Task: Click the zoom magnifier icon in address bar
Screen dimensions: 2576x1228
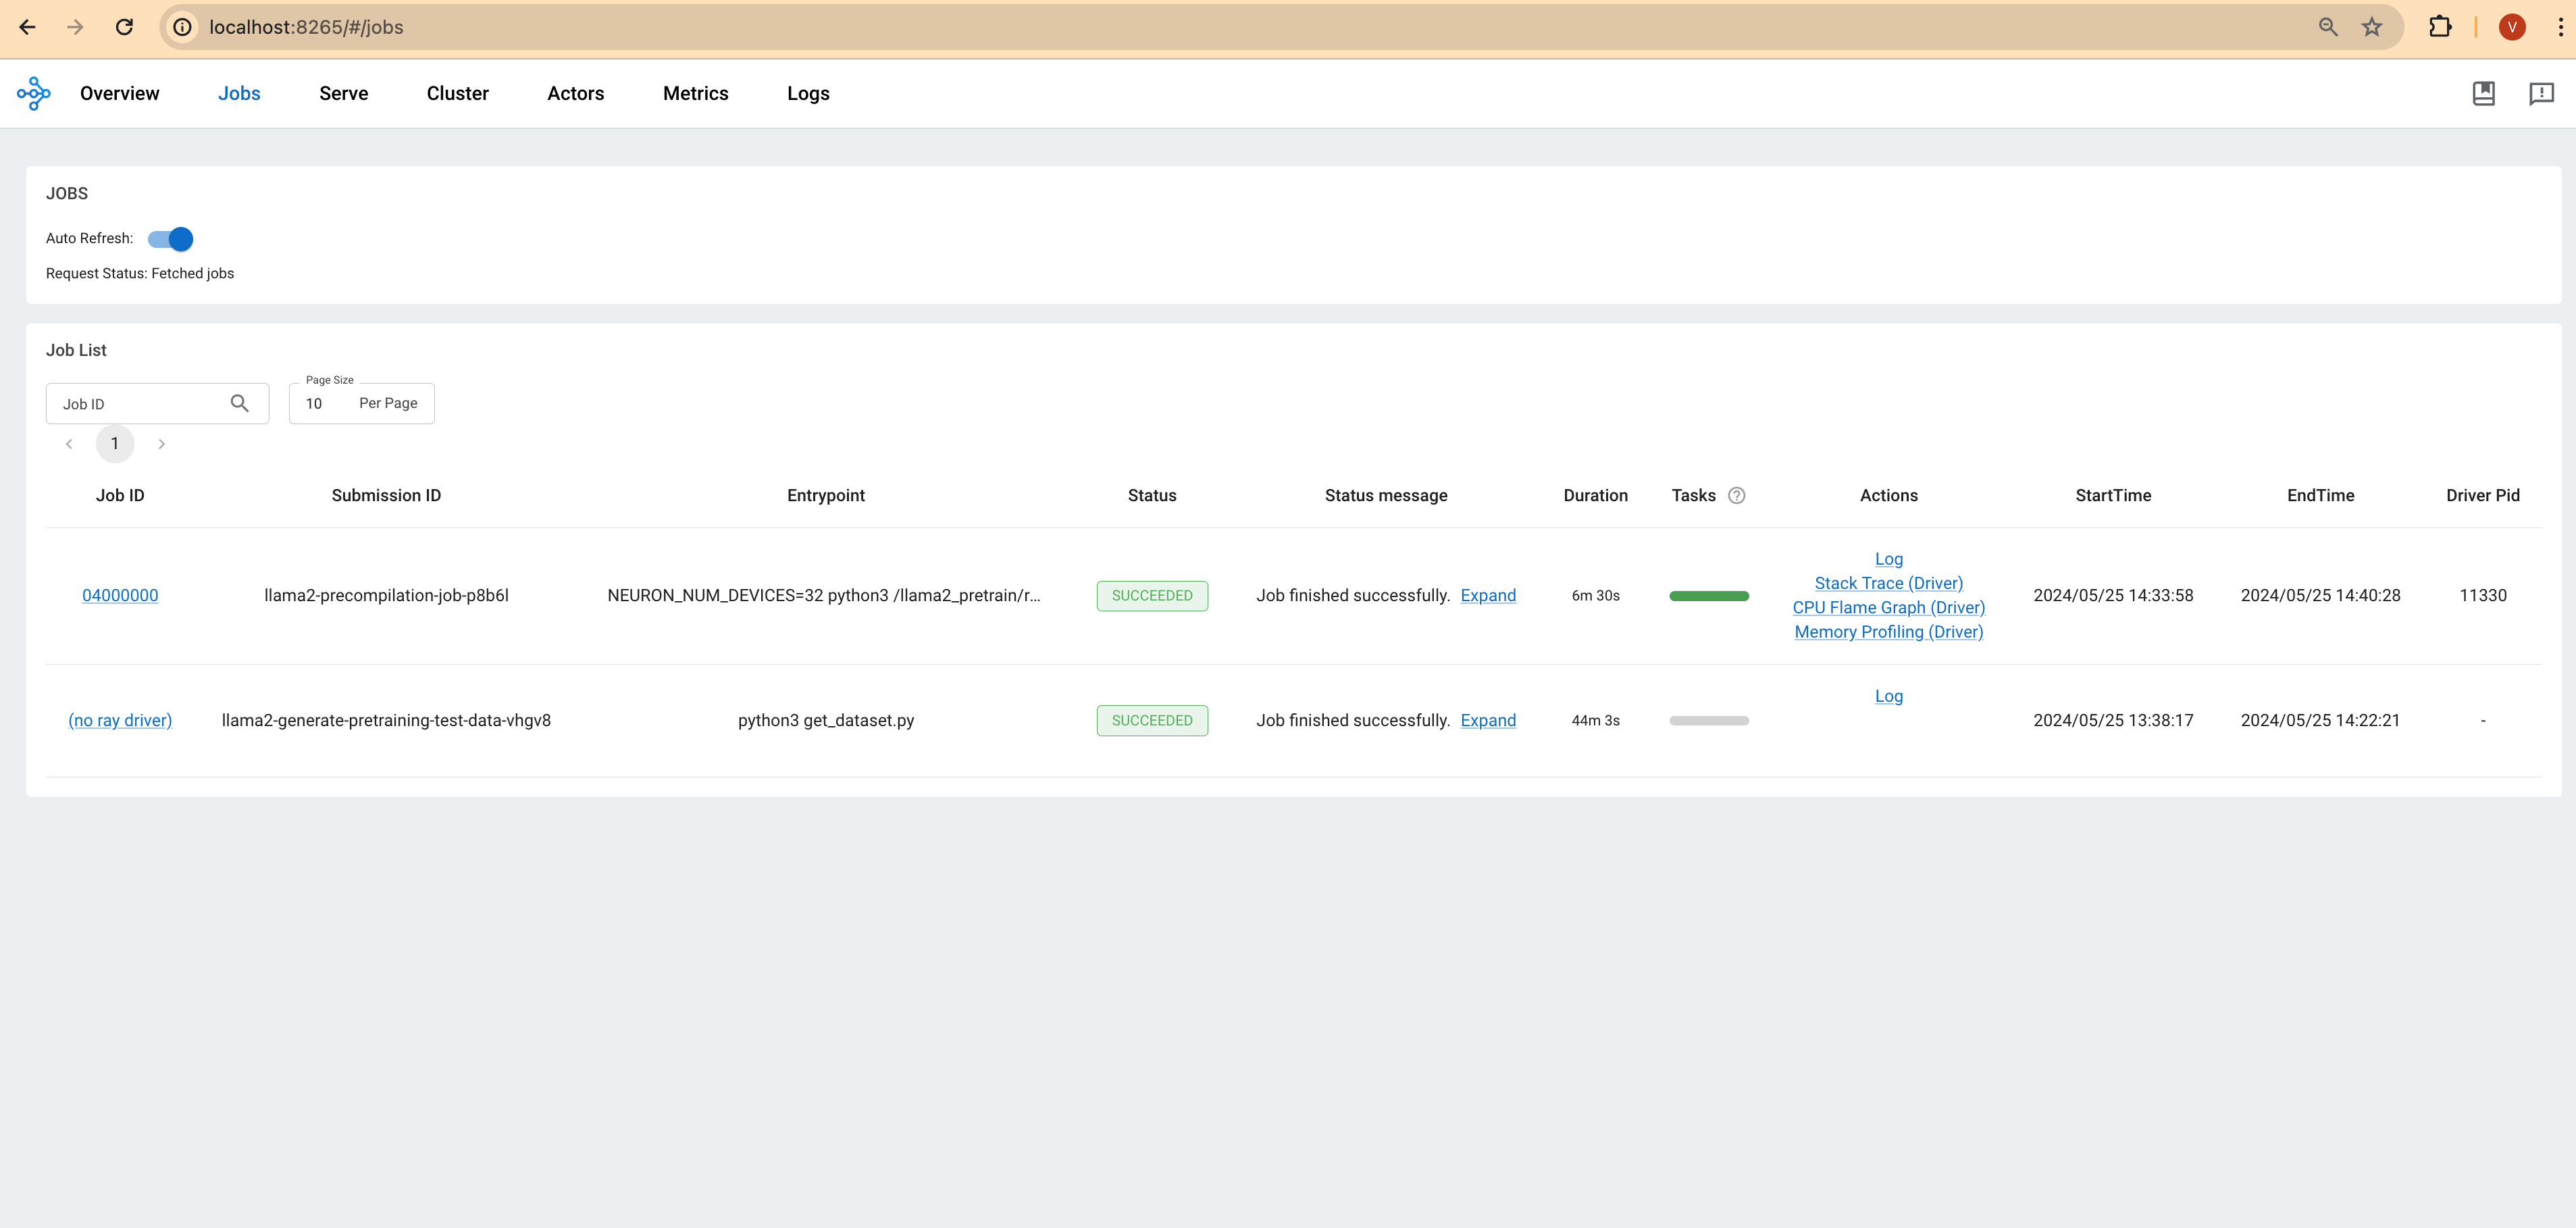Action: coord(2328,27)
